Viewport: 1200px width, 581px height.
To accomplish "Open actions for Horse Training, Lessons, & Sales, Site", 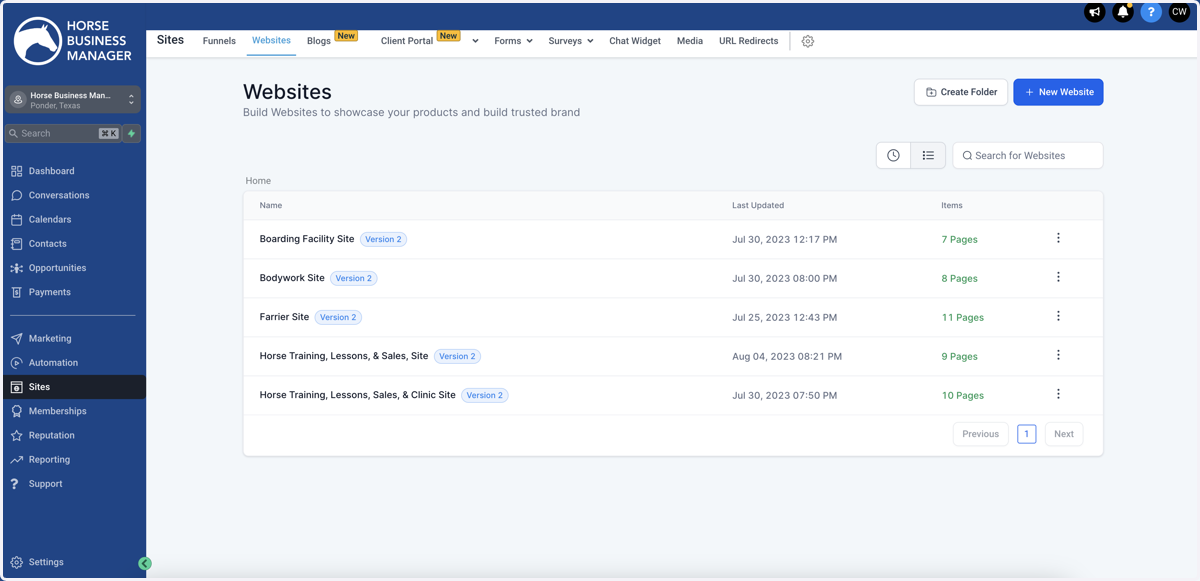I will click(x=1058, y=355).
